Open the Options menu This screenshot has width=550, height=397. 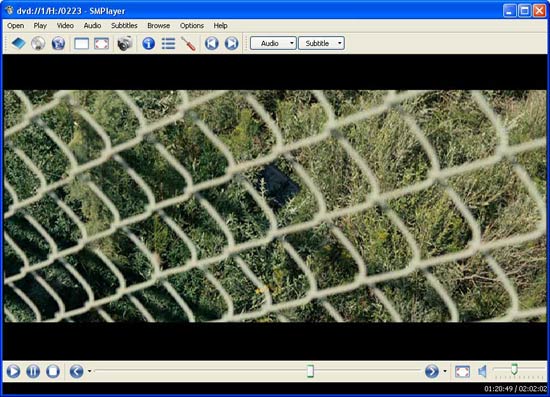click(192, 26)
